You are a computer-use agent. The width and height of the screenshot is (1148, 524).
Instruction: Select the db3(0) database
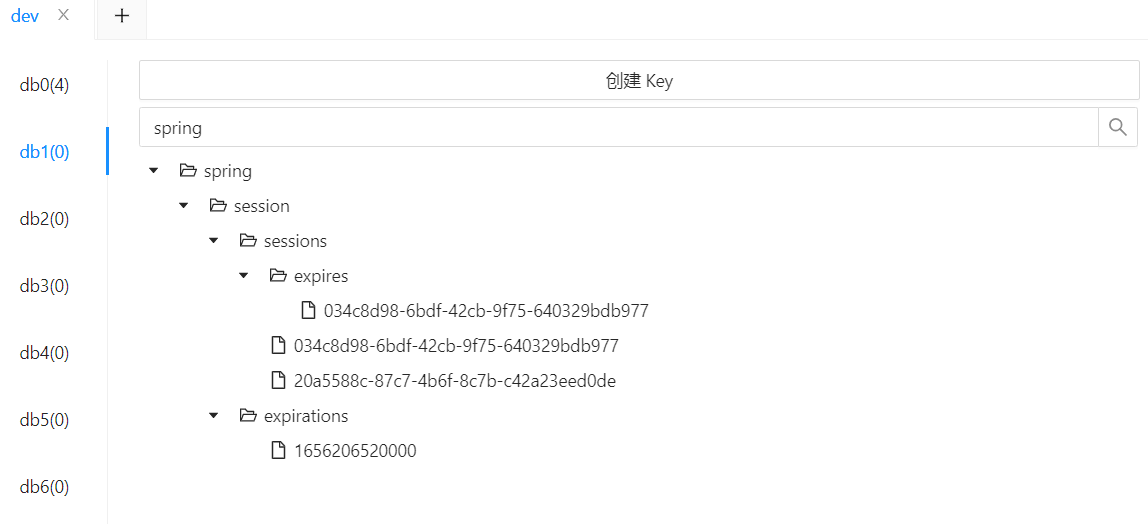(x=45, y=286)
